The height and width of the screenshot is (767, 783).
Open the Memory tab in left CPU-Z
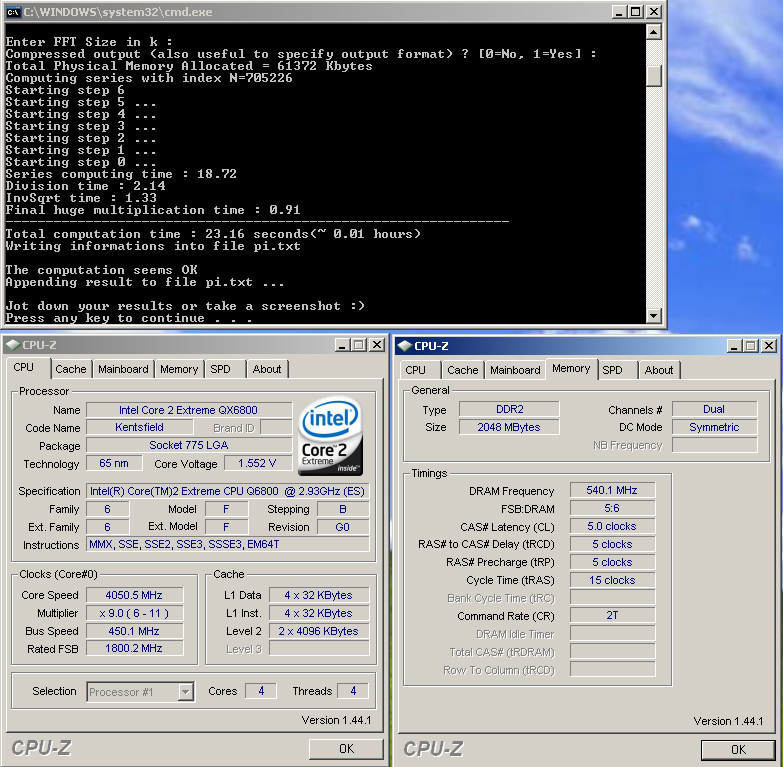179,370
